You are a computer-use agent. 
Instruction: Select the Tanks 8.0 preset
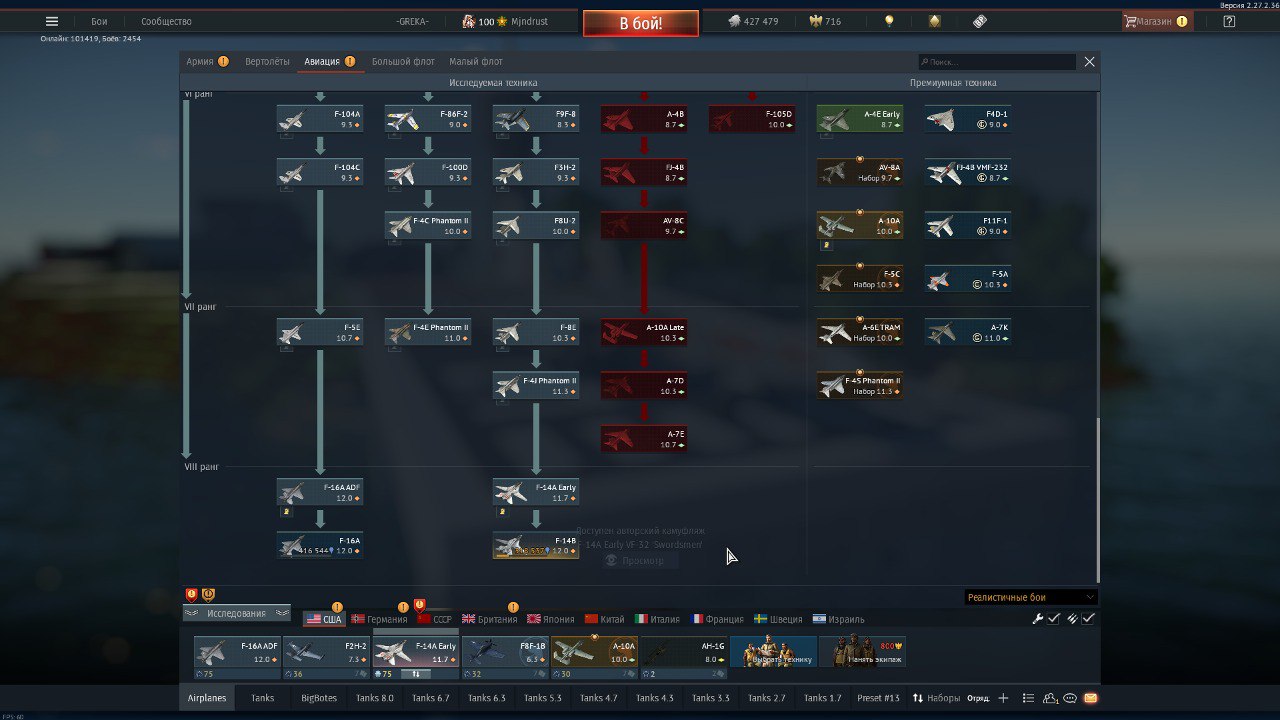[x=374, y=698]
